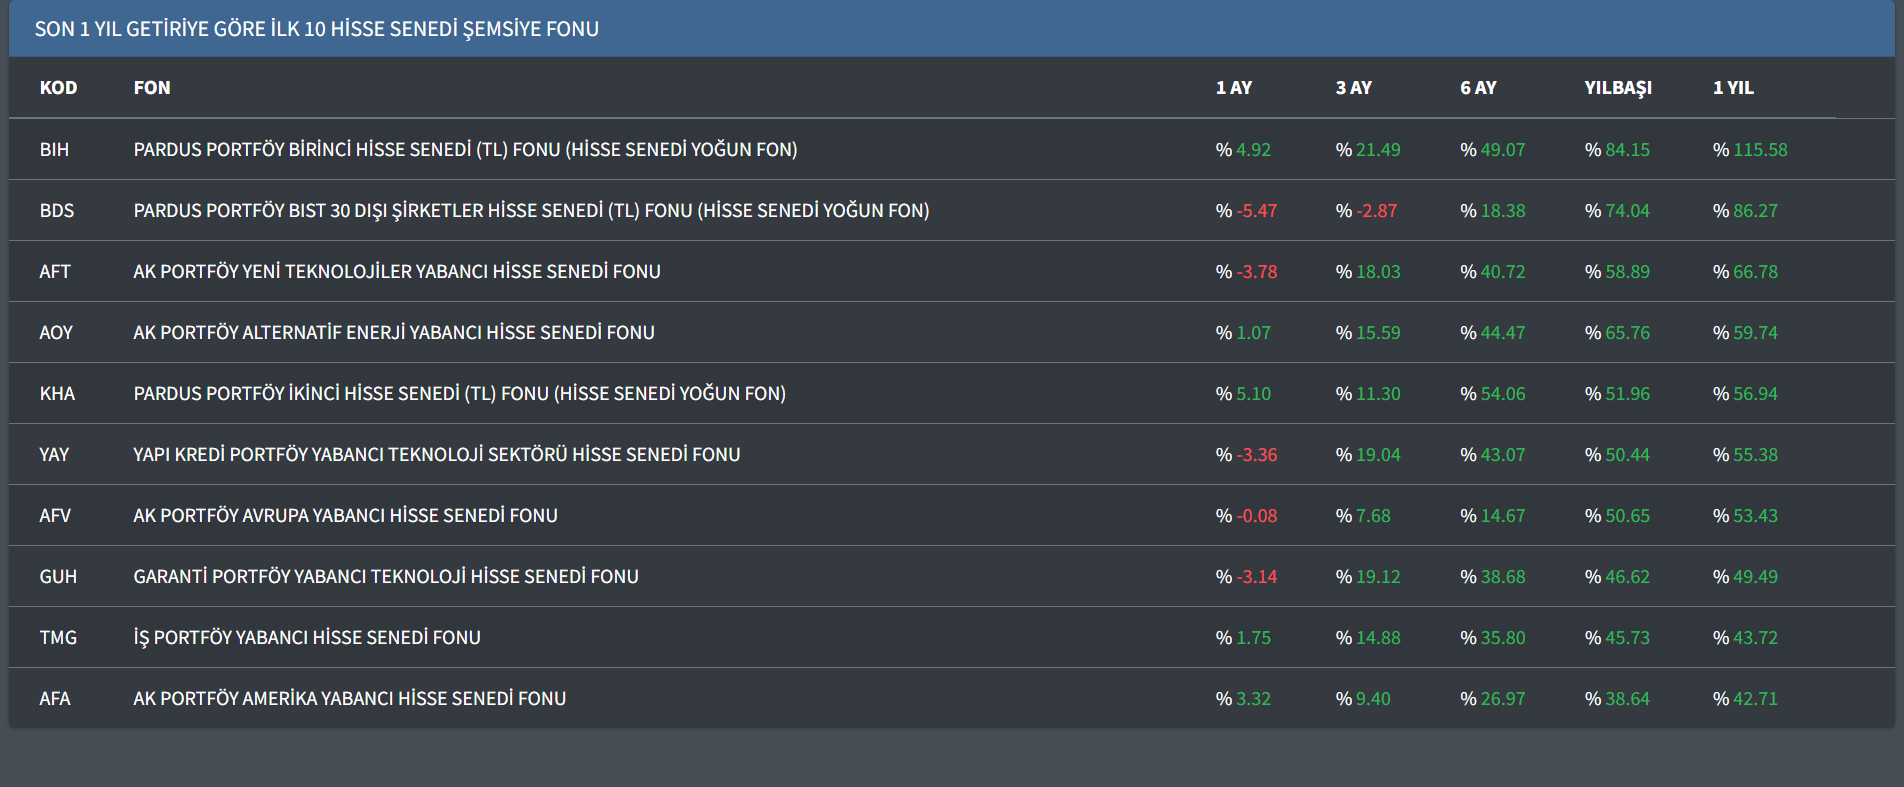Select the 1 AY column header
The width and height of the screenshot is (1904, 787).
[1233, 88]
